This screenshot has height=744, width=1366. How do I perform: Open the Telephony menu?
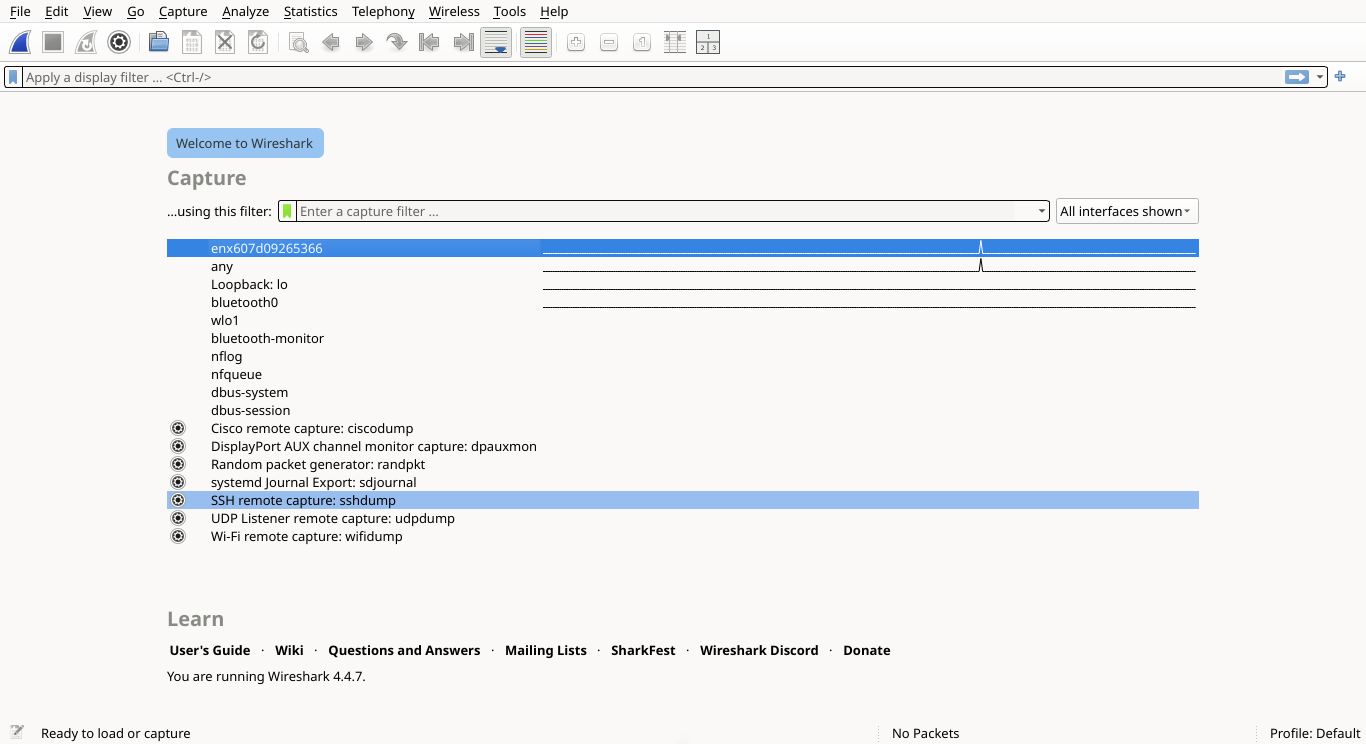(x=383, y=11)
